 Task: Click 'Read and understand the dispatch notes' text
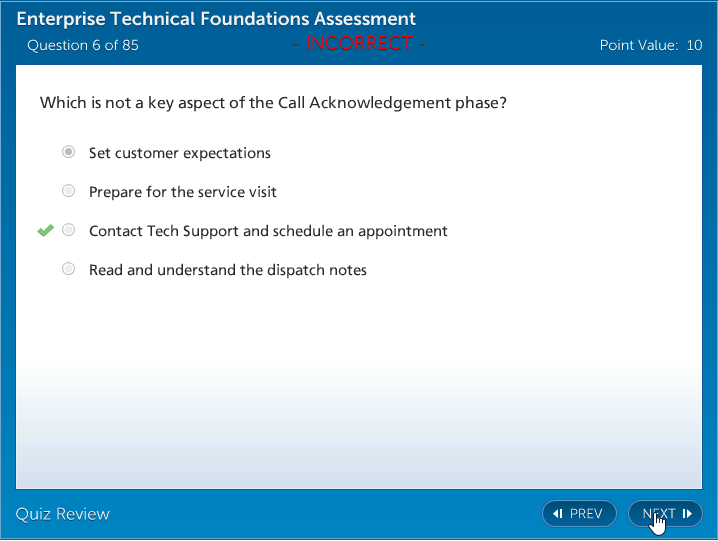tap(228, 270)
